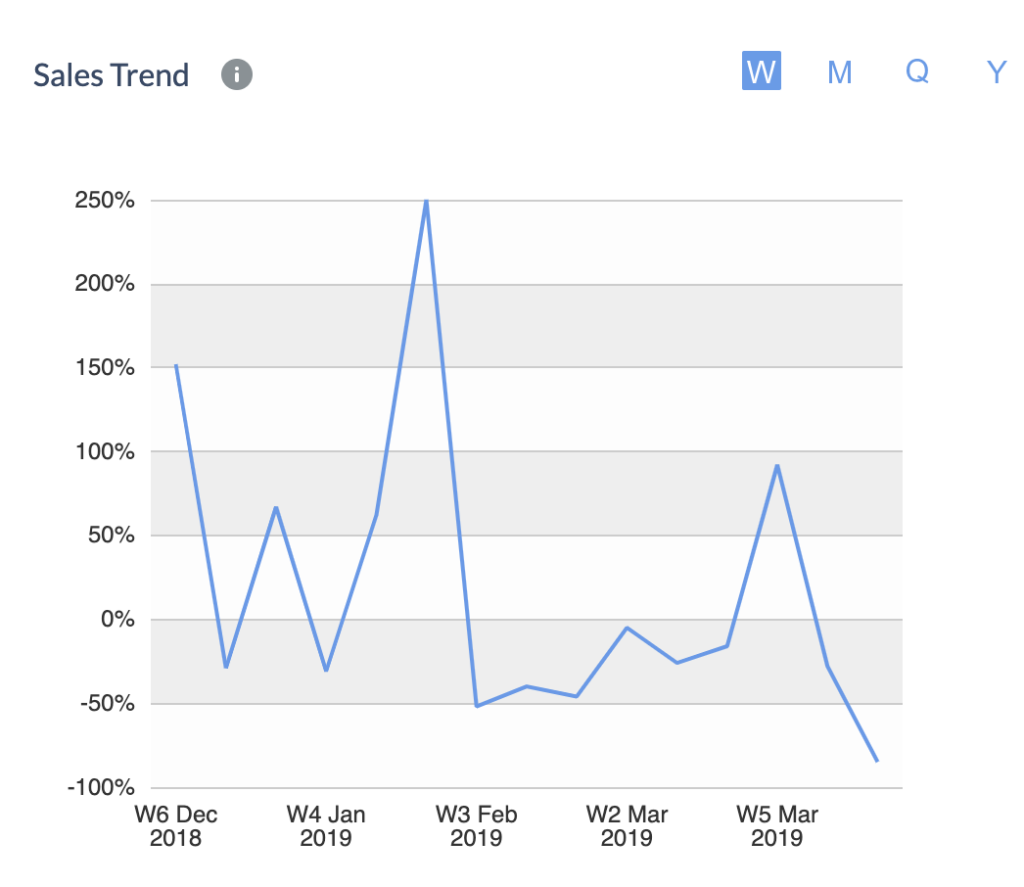
Task: Click the 100% y-axis label
Action: click(x=105, y=451)
